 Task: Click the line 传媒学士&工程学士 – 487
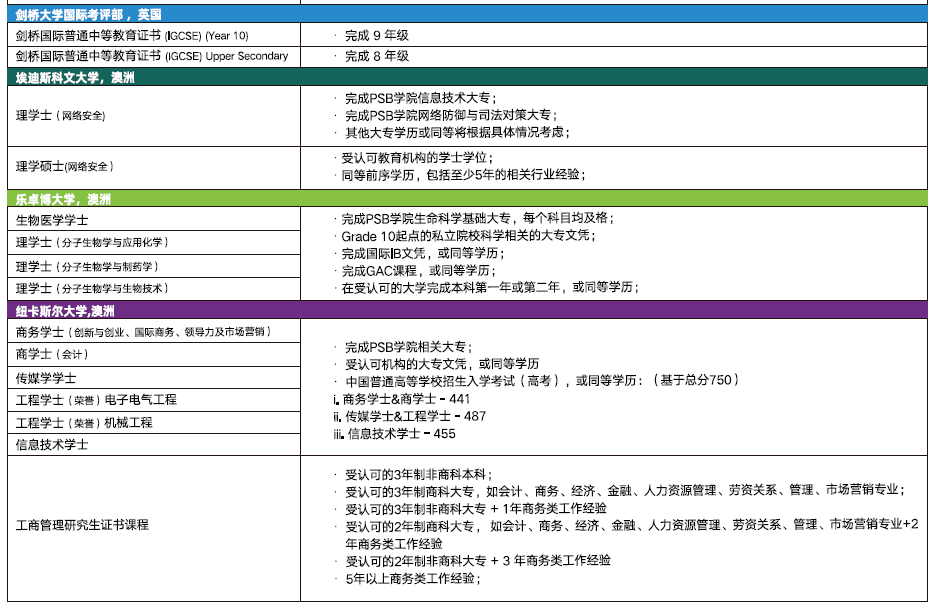tap(410, 417)
